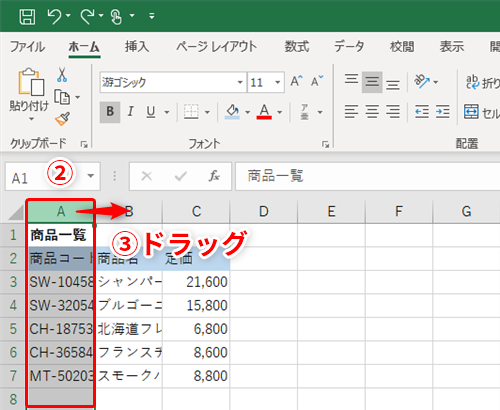
Task: Open the ページ レイアウト tab
Action: coord(217,47)
